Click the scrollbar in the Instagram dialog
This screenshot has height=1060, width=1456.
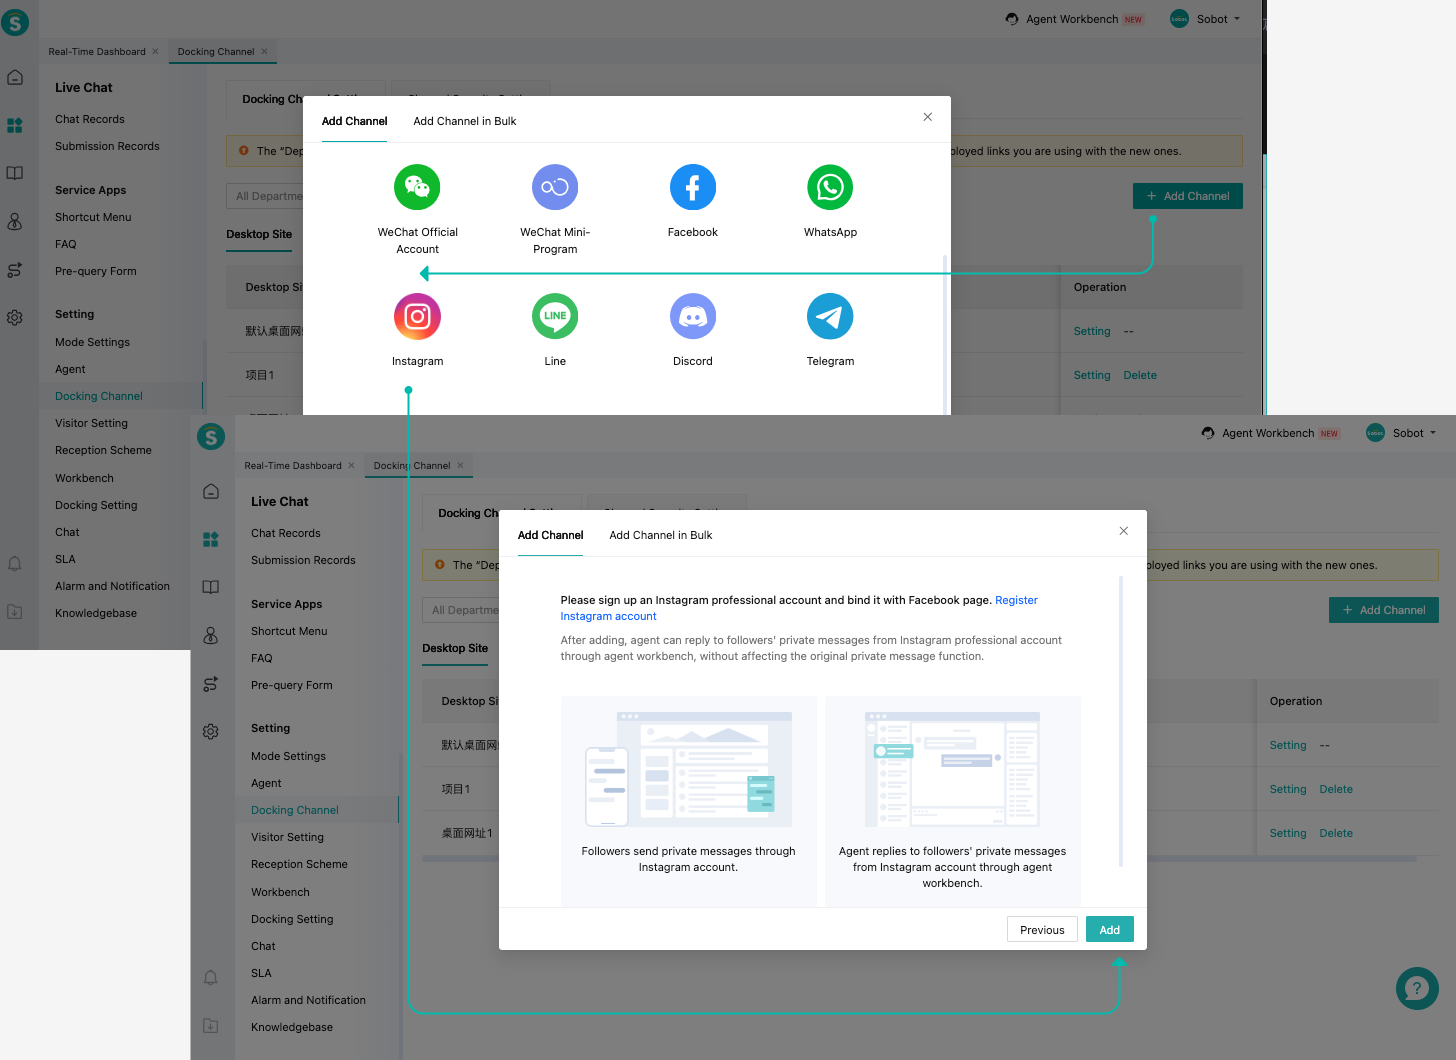tap(1121, 720)
